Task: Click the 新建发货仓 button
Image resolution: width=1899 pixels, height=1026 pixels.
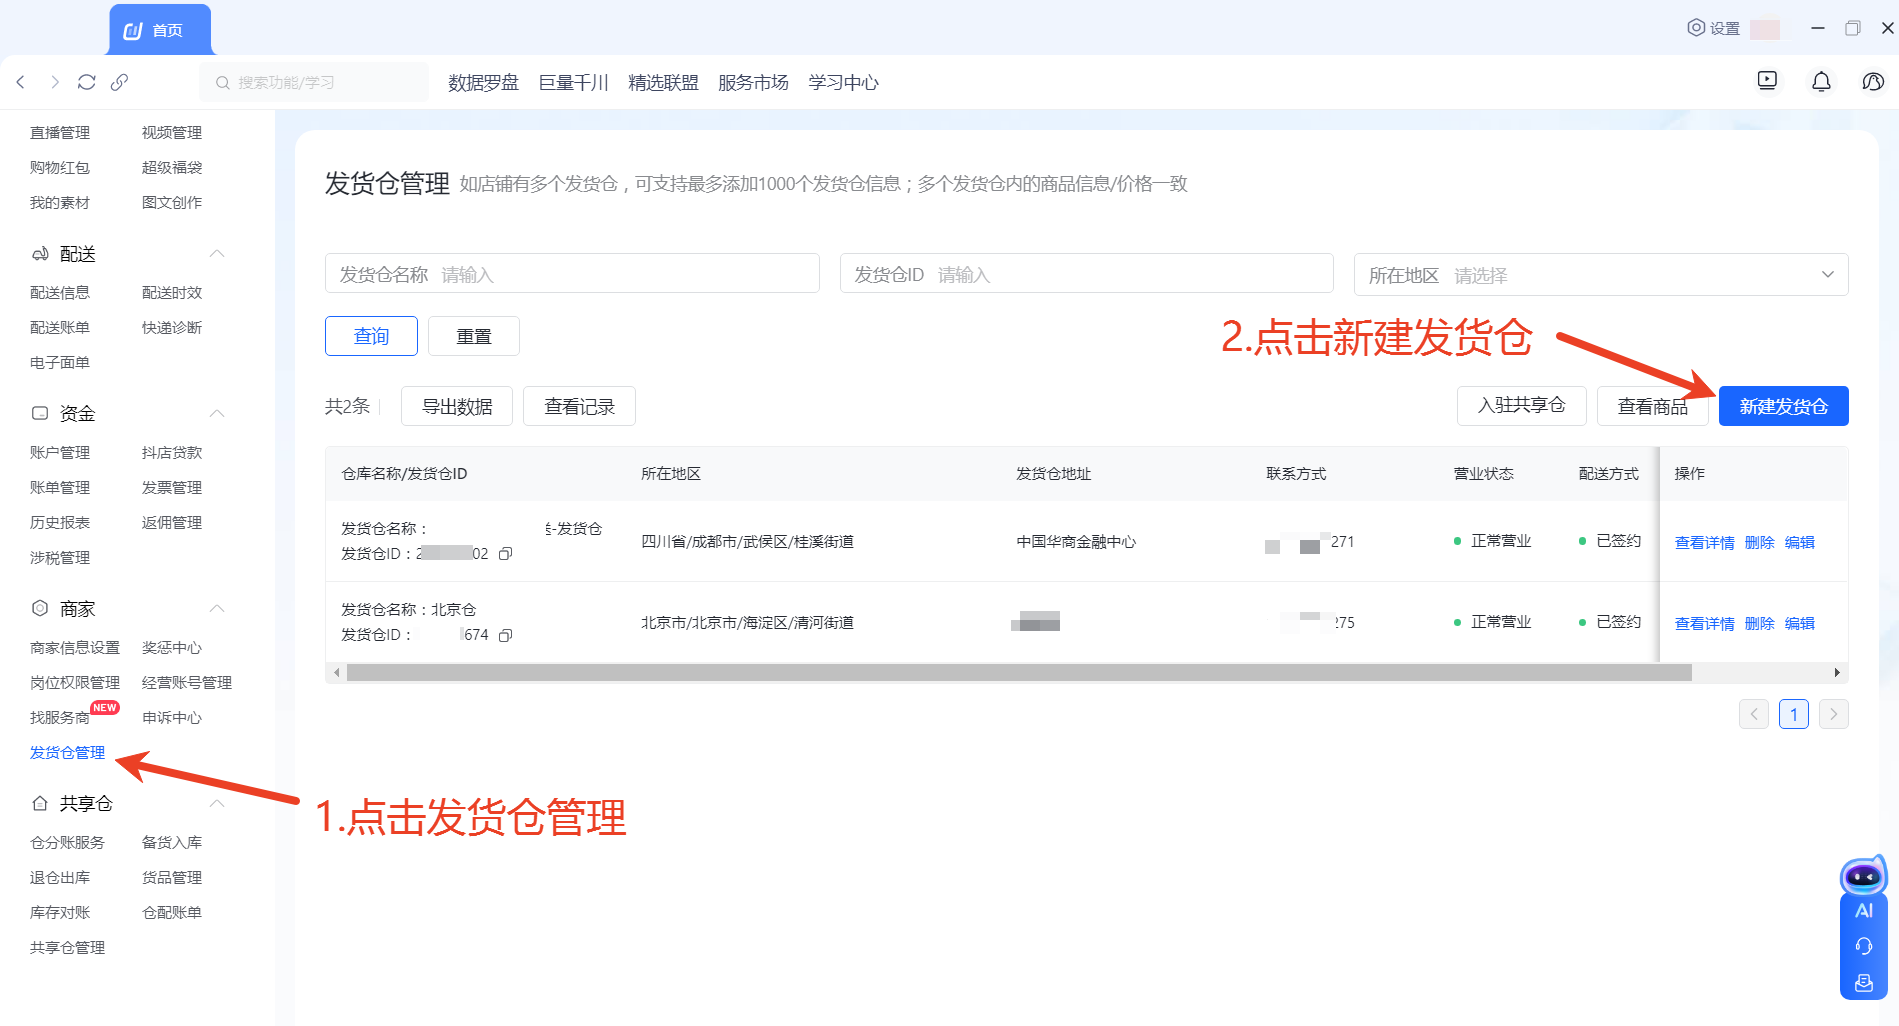Action: [1783, 406]
